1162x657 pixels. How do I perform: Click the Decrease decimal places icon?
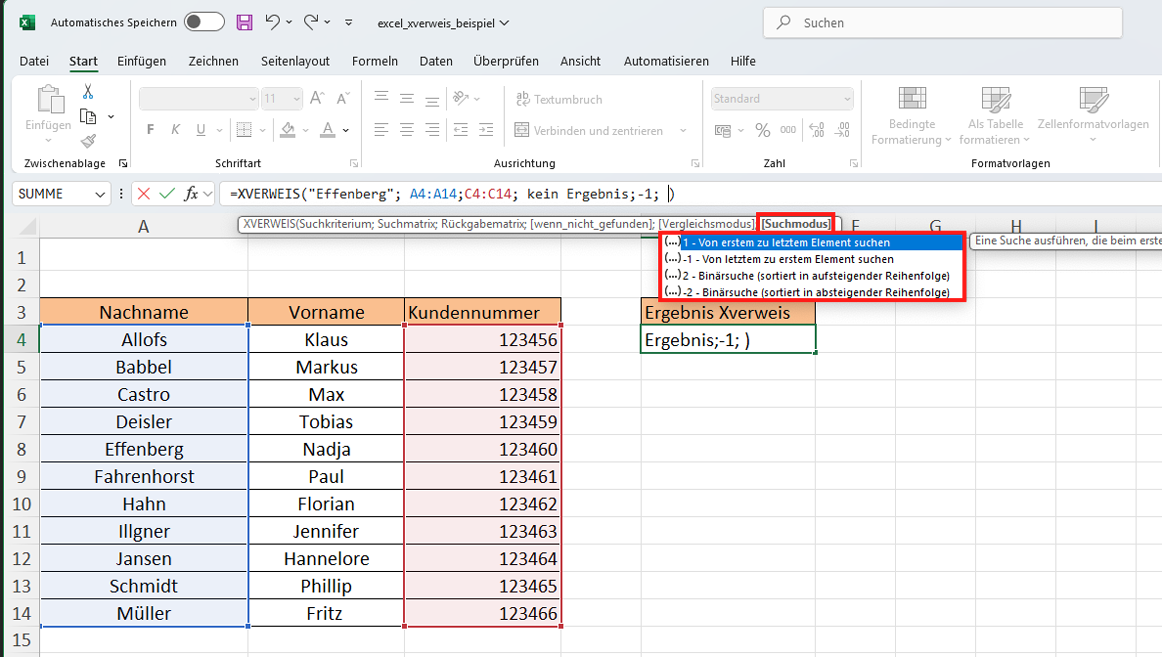click(x=843, y=130)
